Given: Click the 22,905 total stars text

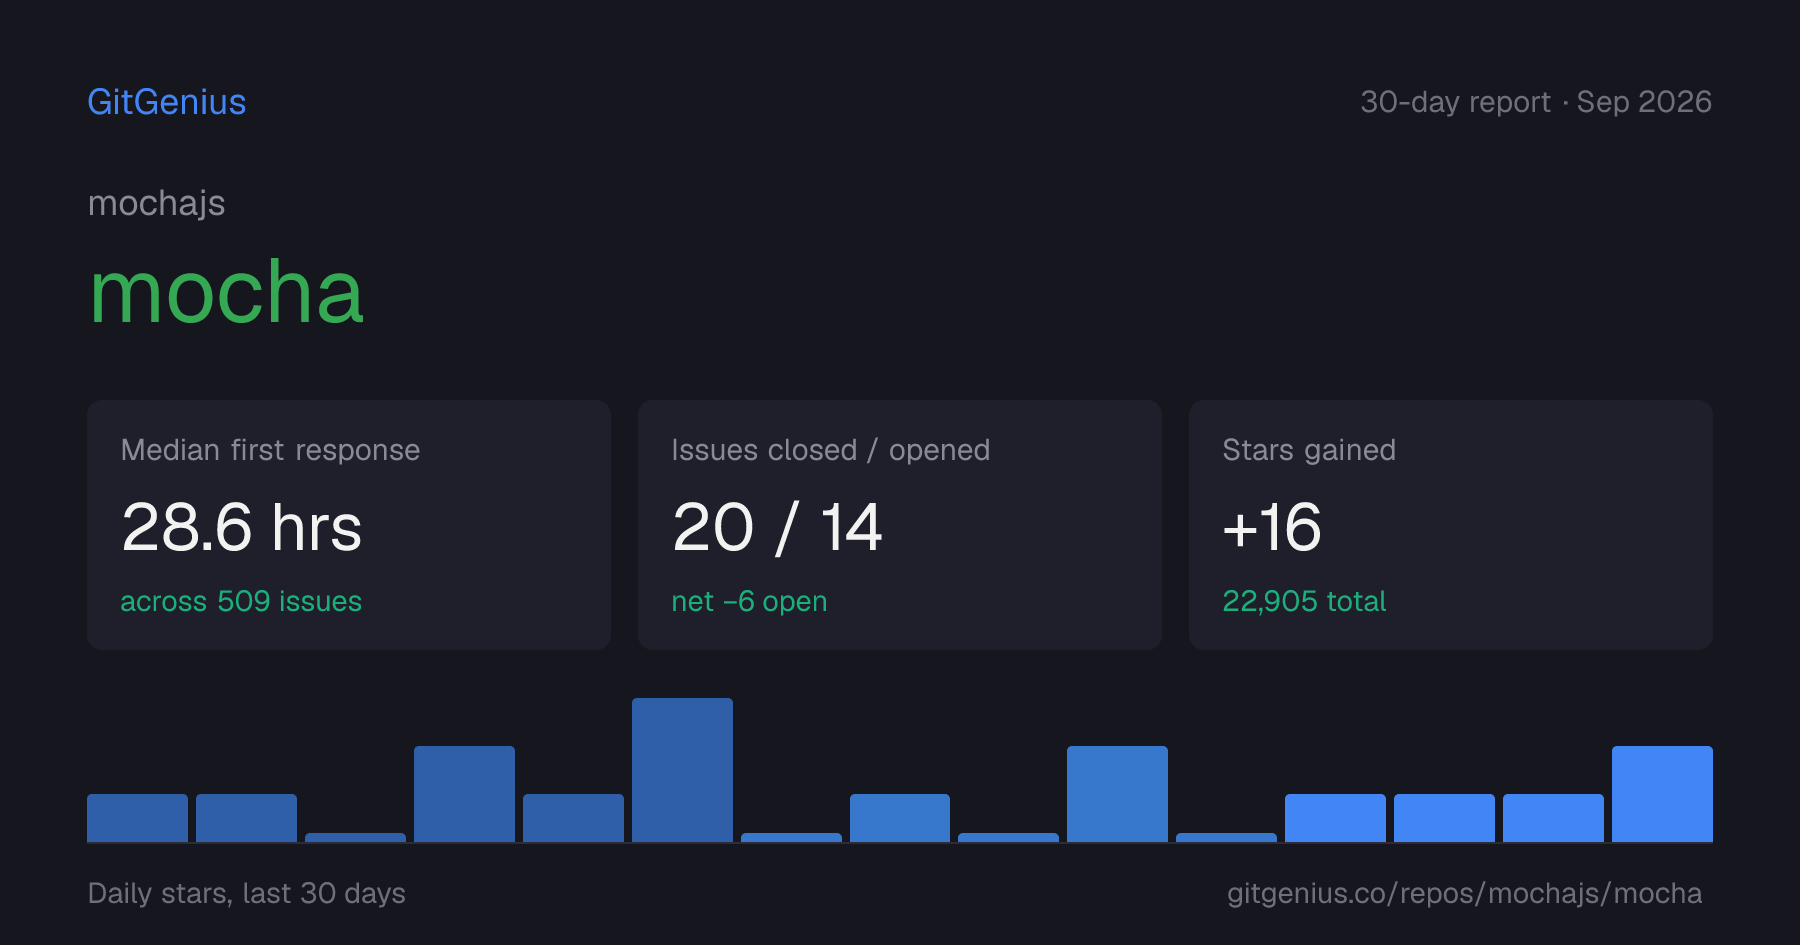Looking at the screenshot, I should click(1304, 601).
